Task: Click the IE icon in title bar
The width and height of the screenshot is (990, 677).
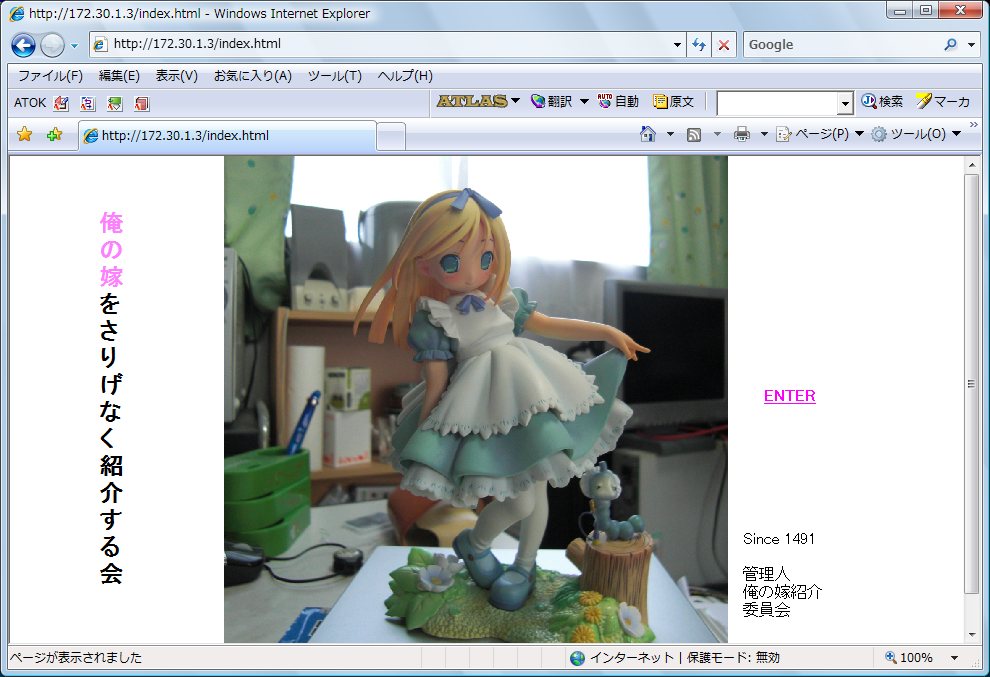Action: coord(17,13)
